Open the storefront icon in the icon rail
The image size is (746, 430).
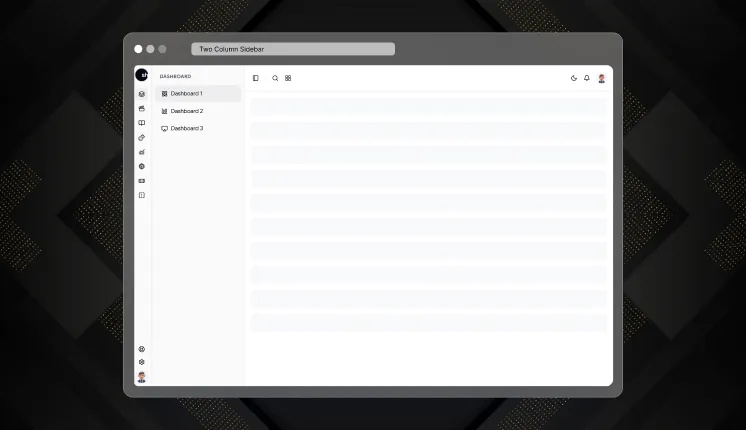point(142,108)
